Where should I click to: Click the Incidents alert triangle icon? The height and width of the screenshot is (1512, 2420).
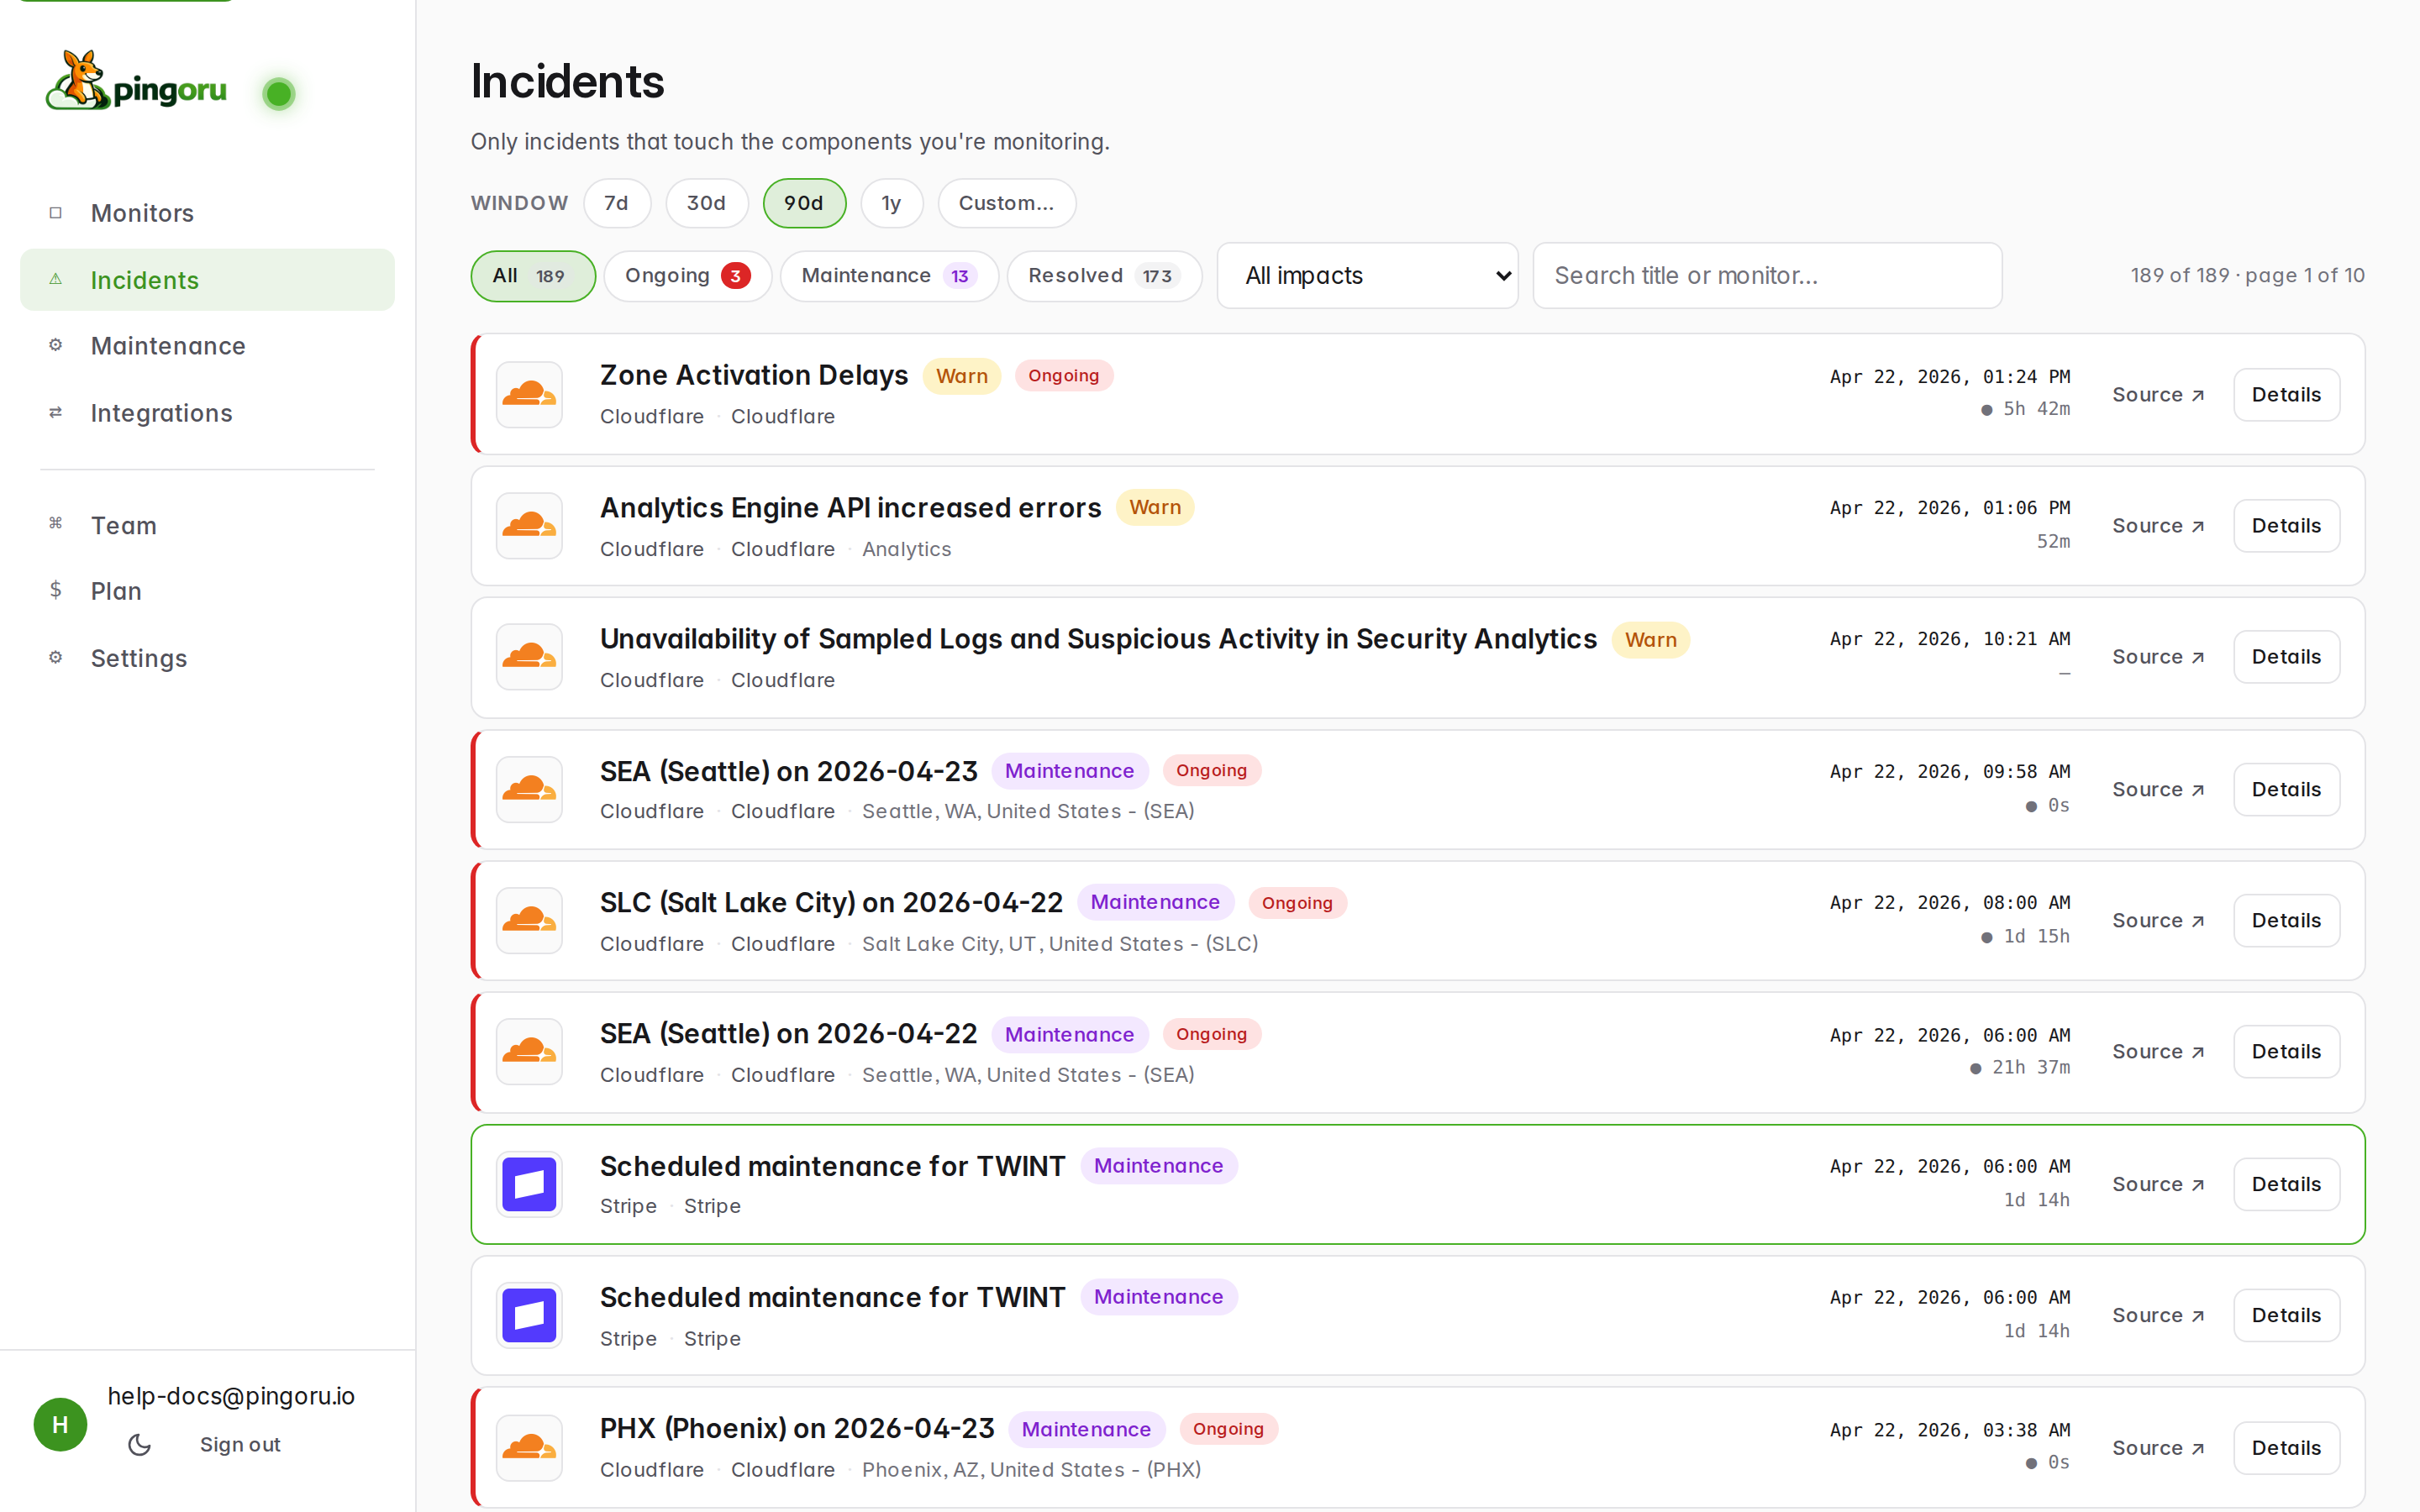pyautogui.click(x=56, y=279)
